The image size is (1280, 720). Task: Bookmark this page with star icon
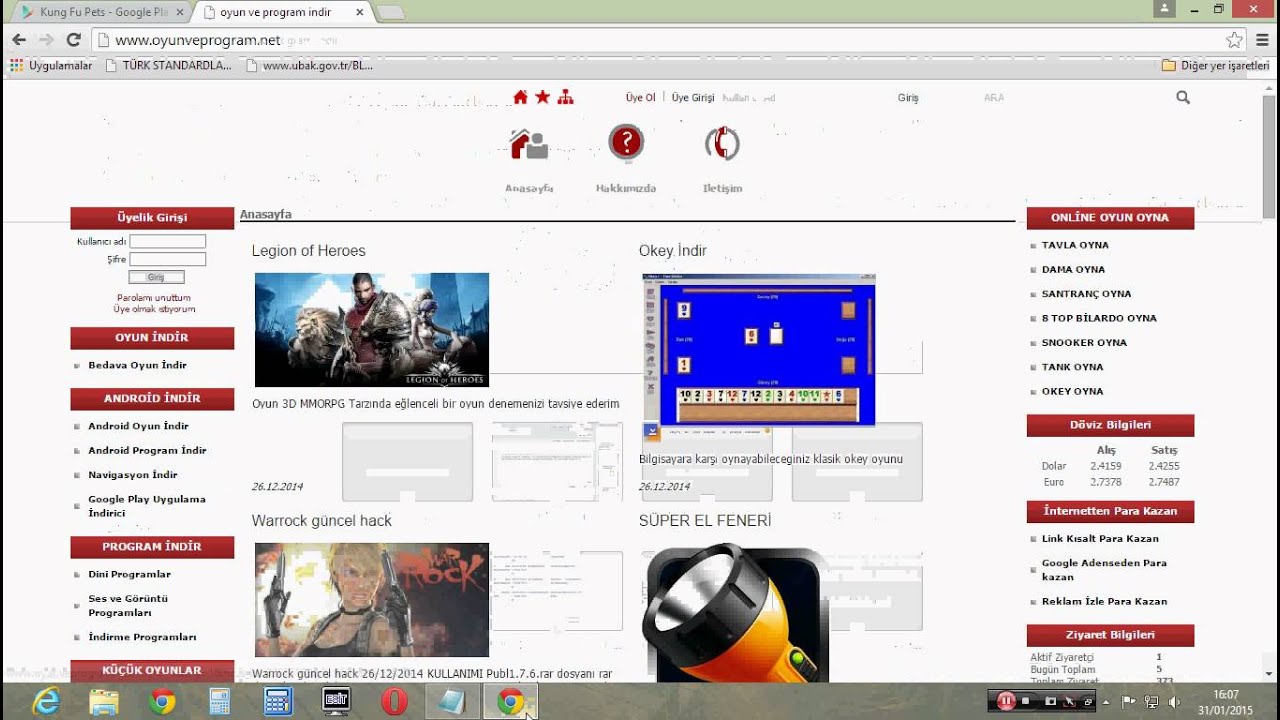point(1234,40)
